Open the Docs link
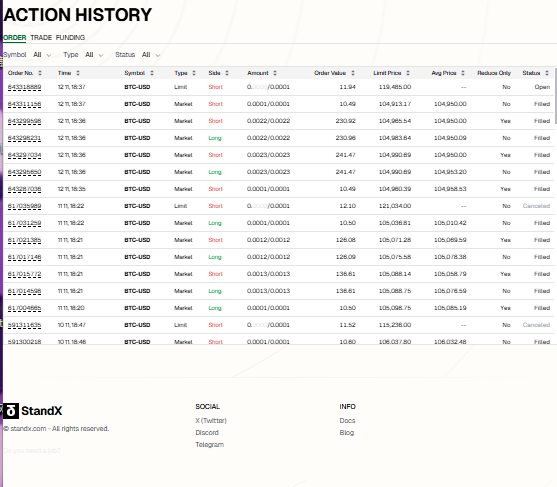This screenshot has width=557, height=487. click(347, 421)
